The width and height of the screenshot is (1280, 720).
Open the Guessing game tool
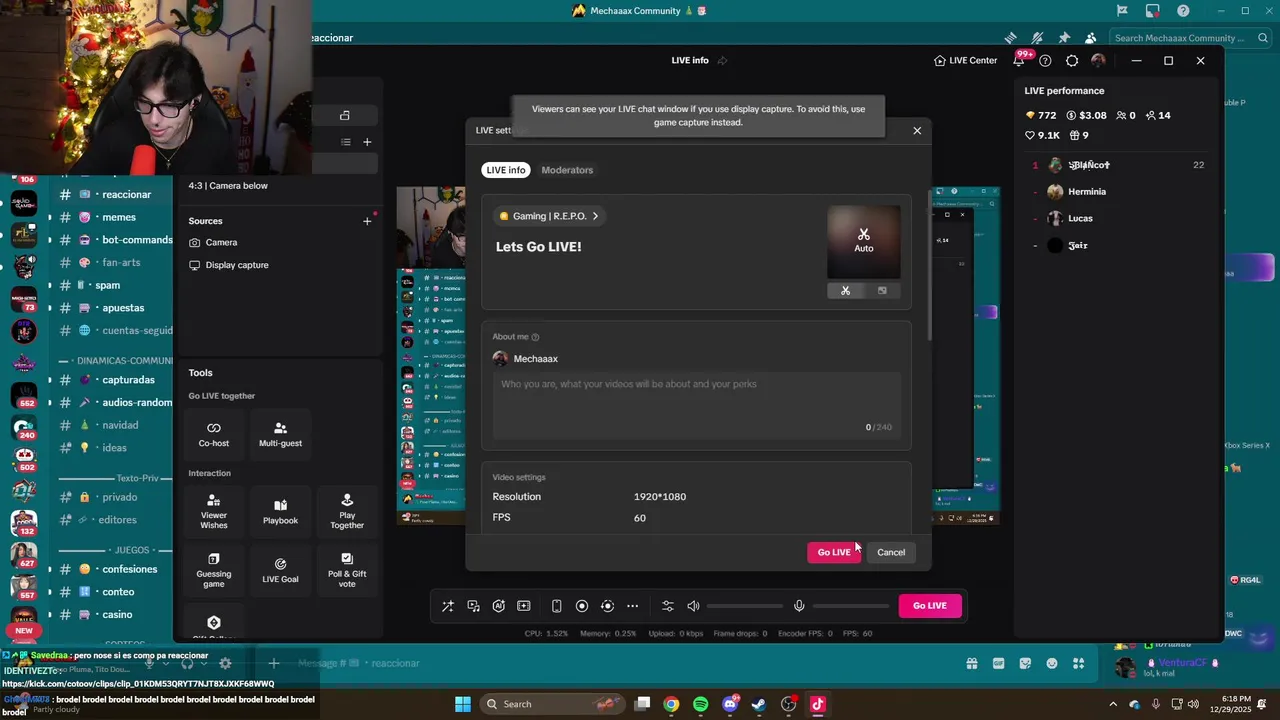click(x=214, y=569)
